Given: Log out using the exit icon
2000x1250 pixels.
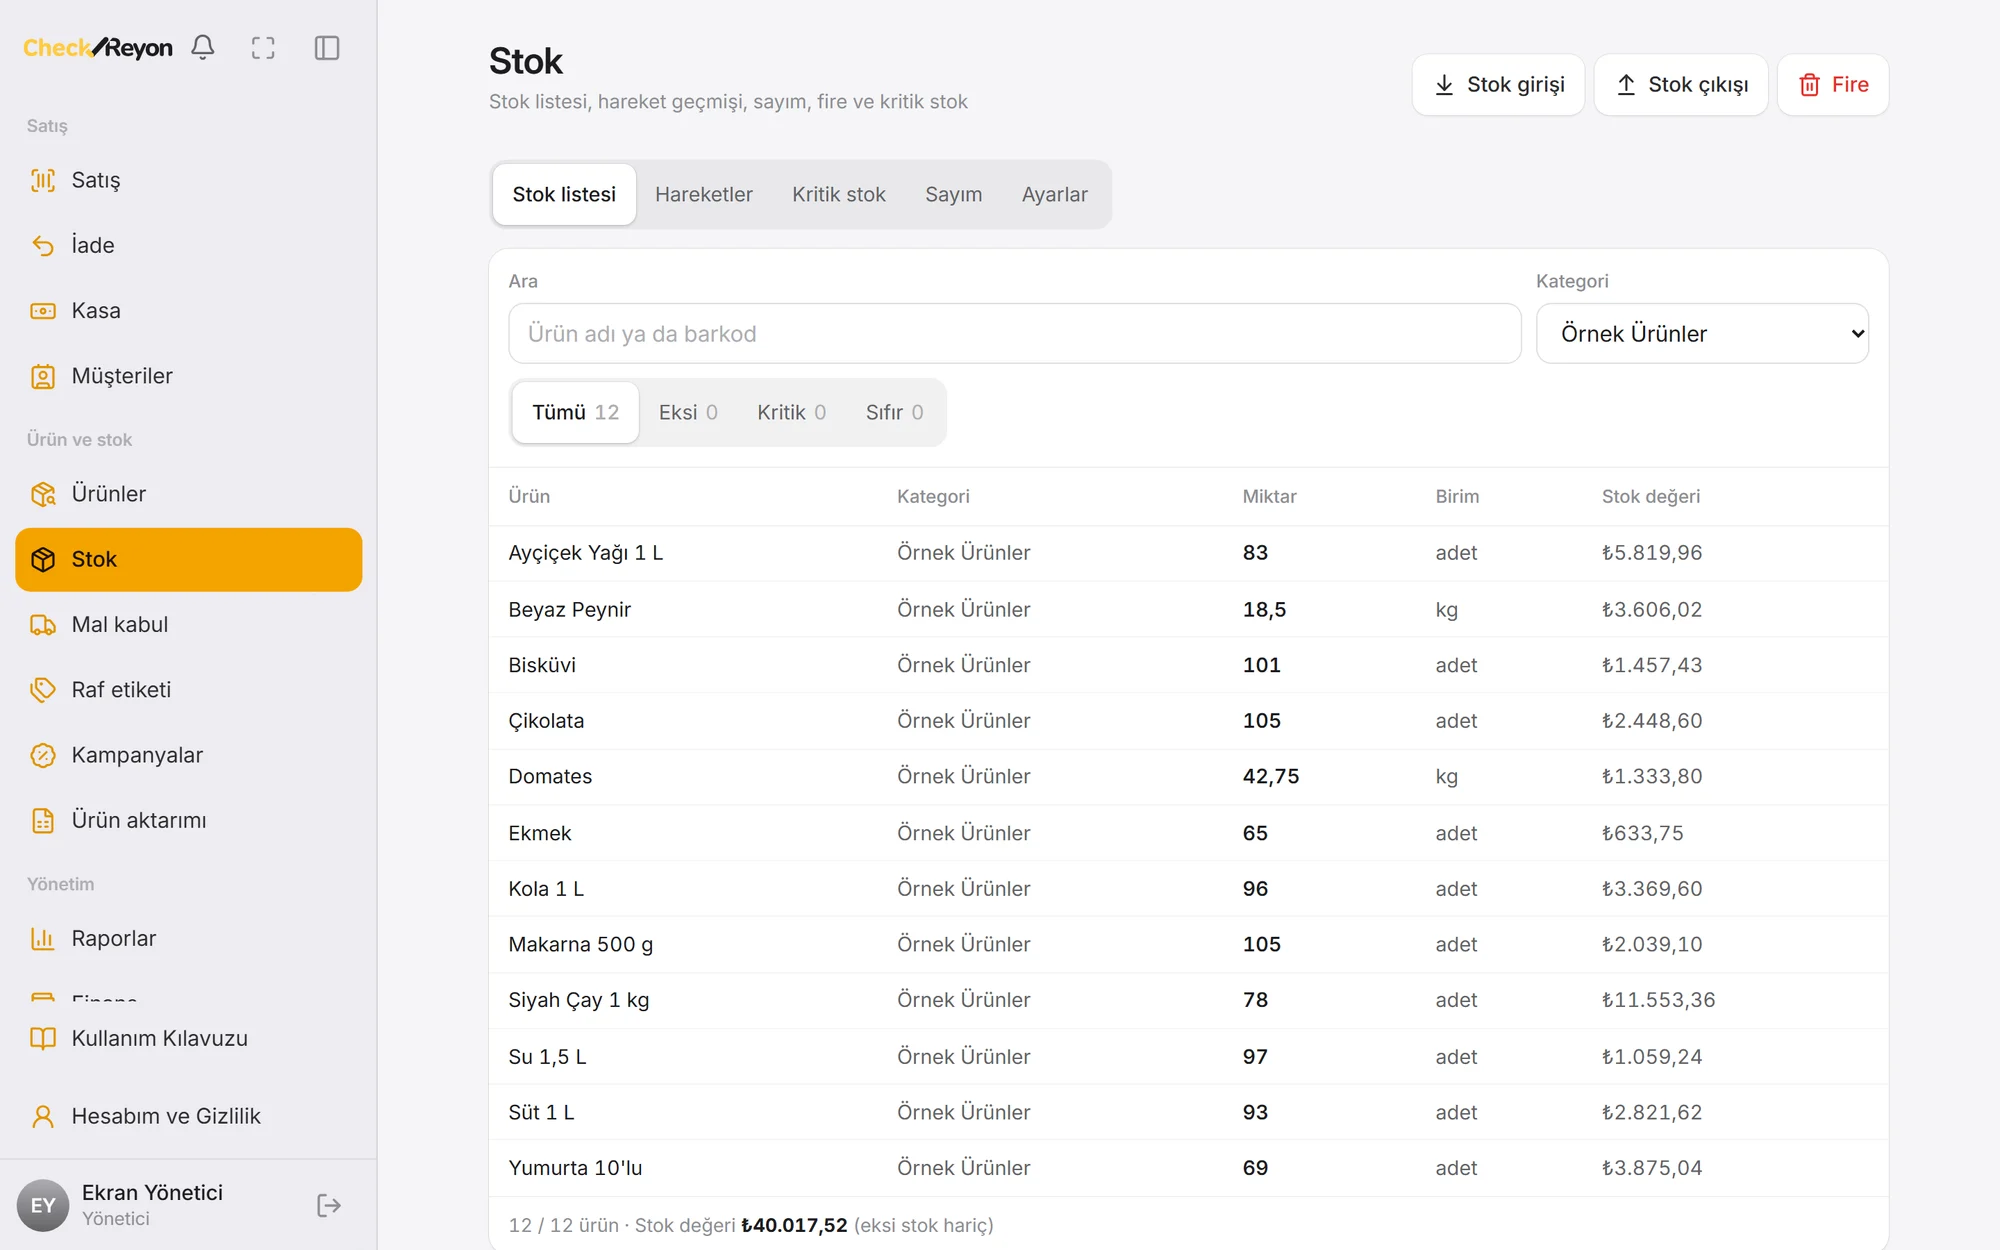Looking at the screenshot, I should pos(329,1205).
